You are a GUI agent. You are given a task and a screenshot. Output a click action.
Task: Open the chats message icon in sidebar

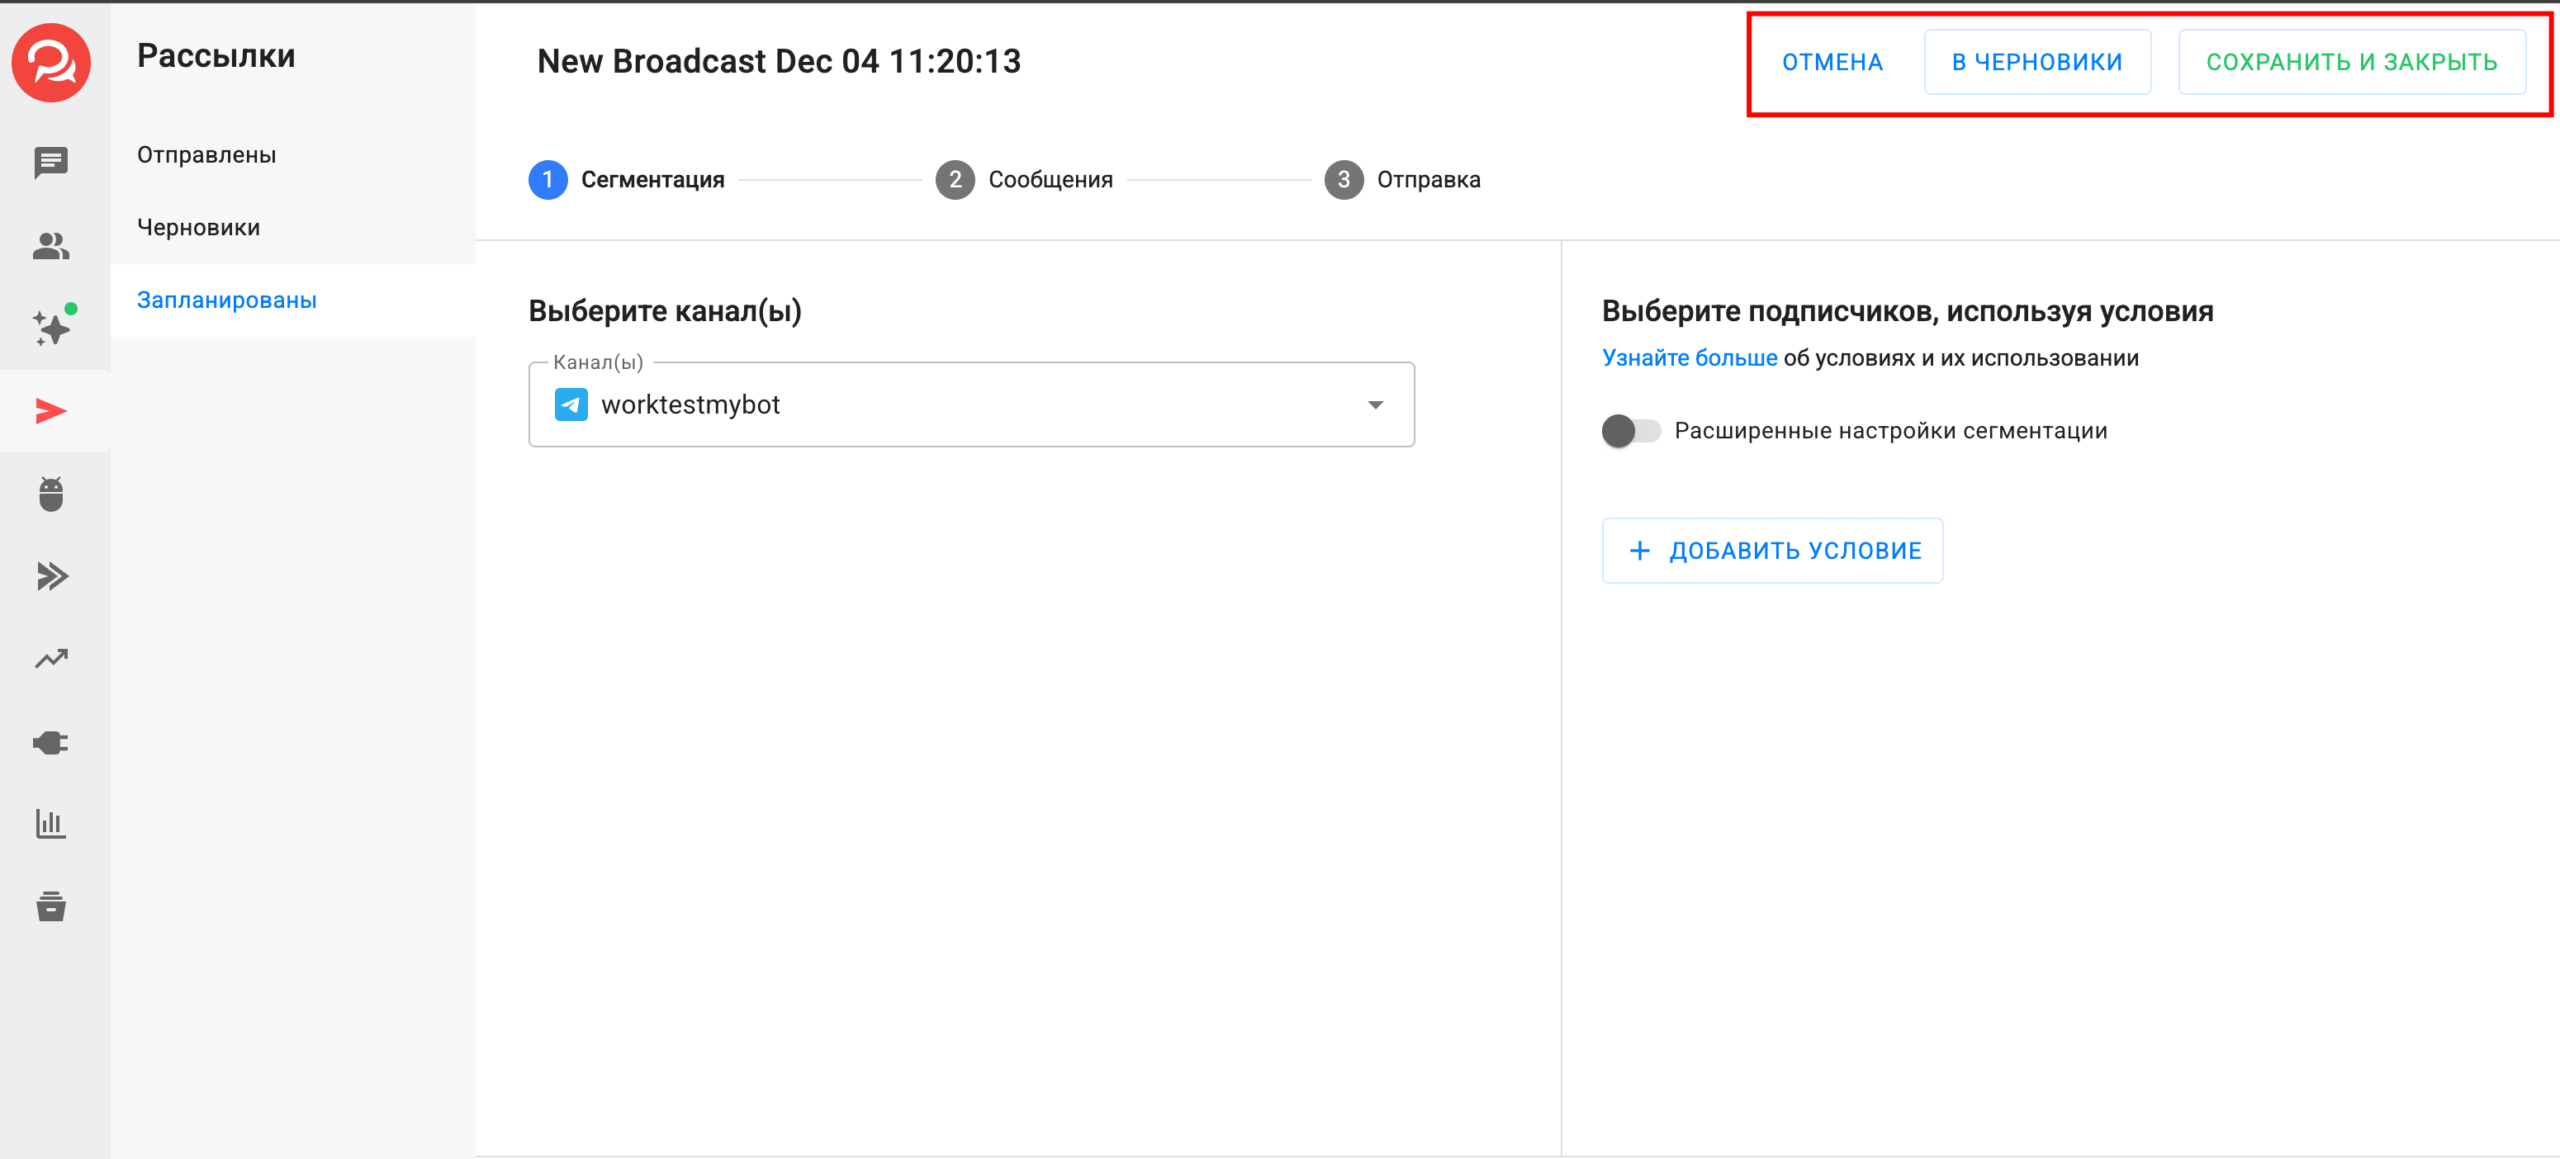[51, 162]
